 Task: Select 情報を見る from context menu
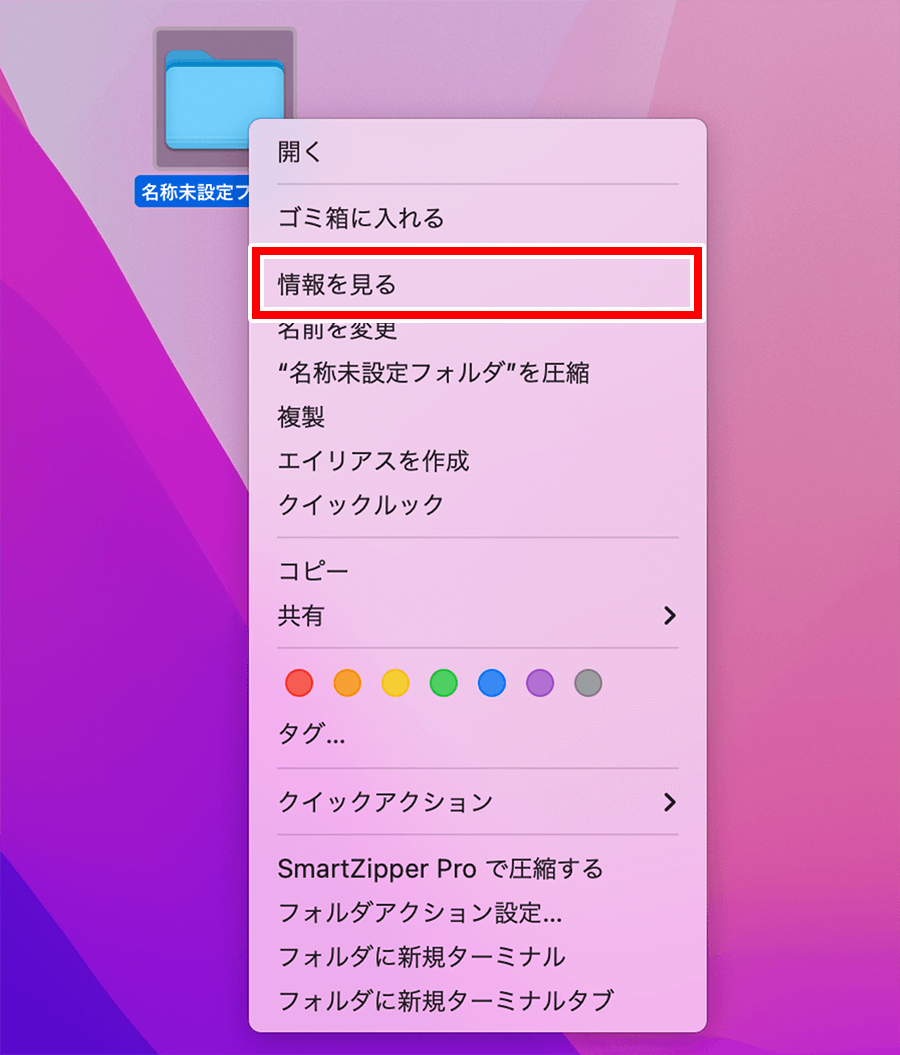pyautogui.click(x=337, y=285)
